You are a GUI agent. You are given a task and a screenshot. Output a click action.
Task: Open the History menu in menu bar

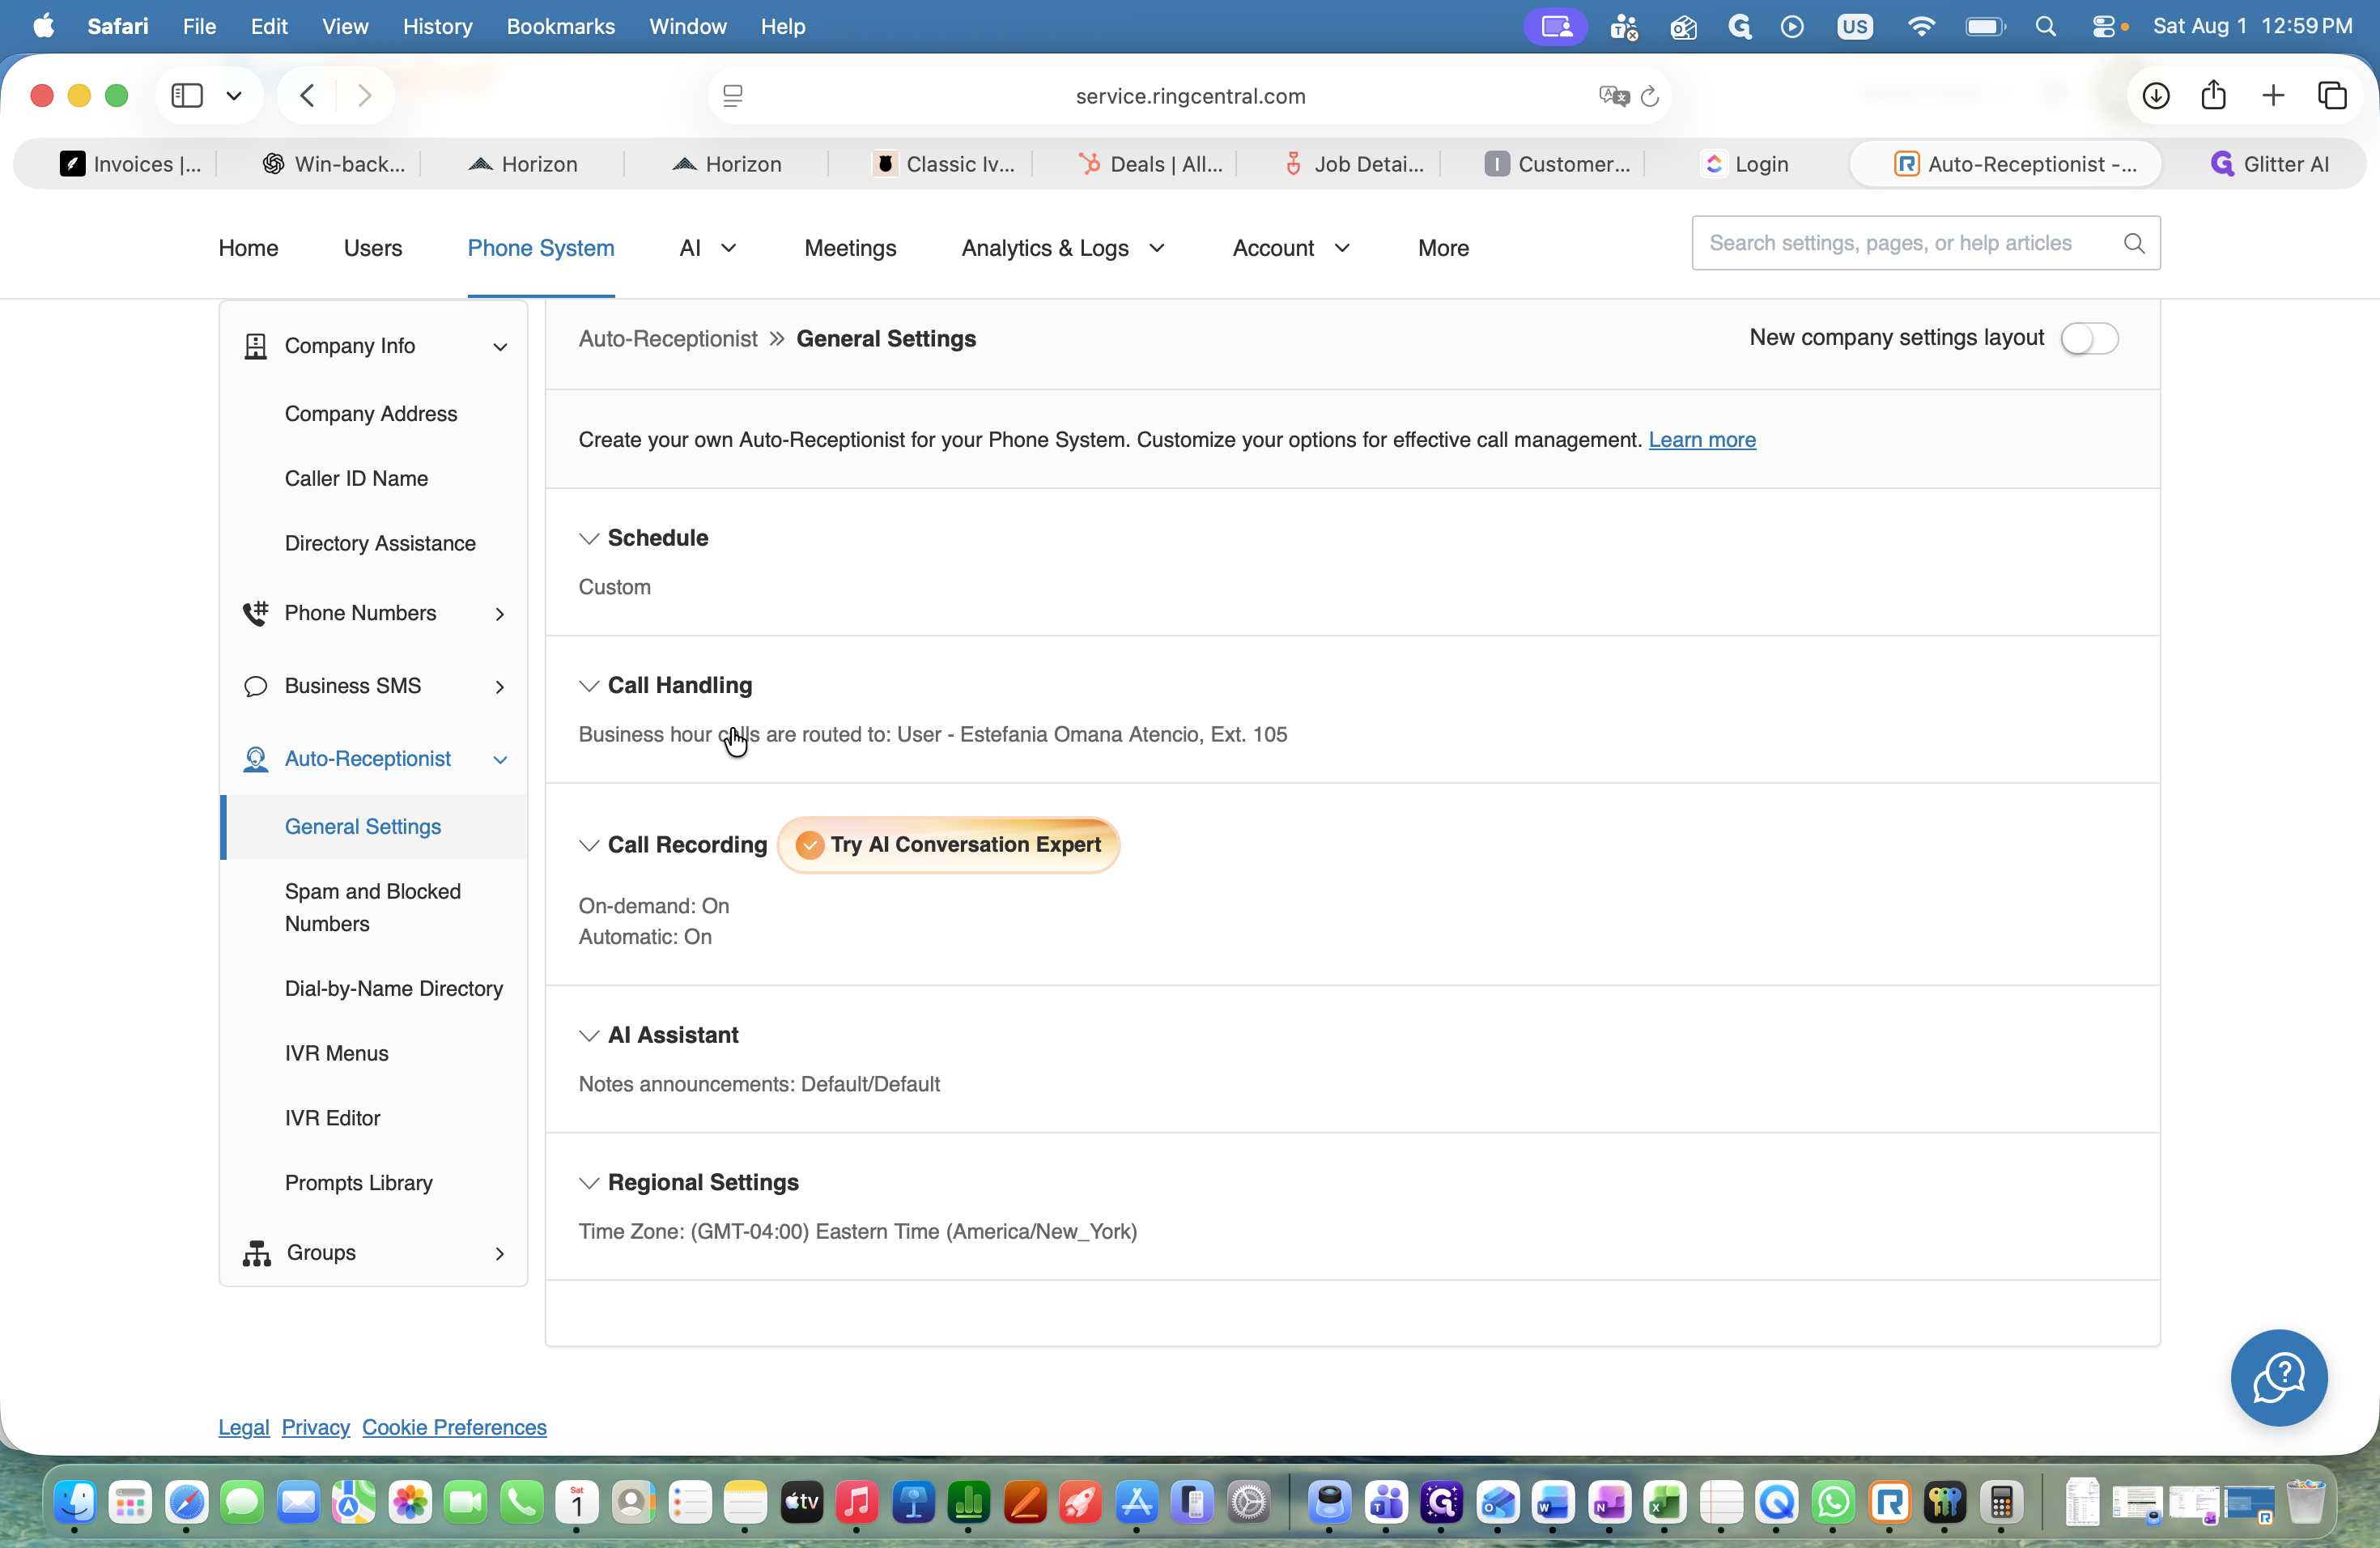pos(437,27)
